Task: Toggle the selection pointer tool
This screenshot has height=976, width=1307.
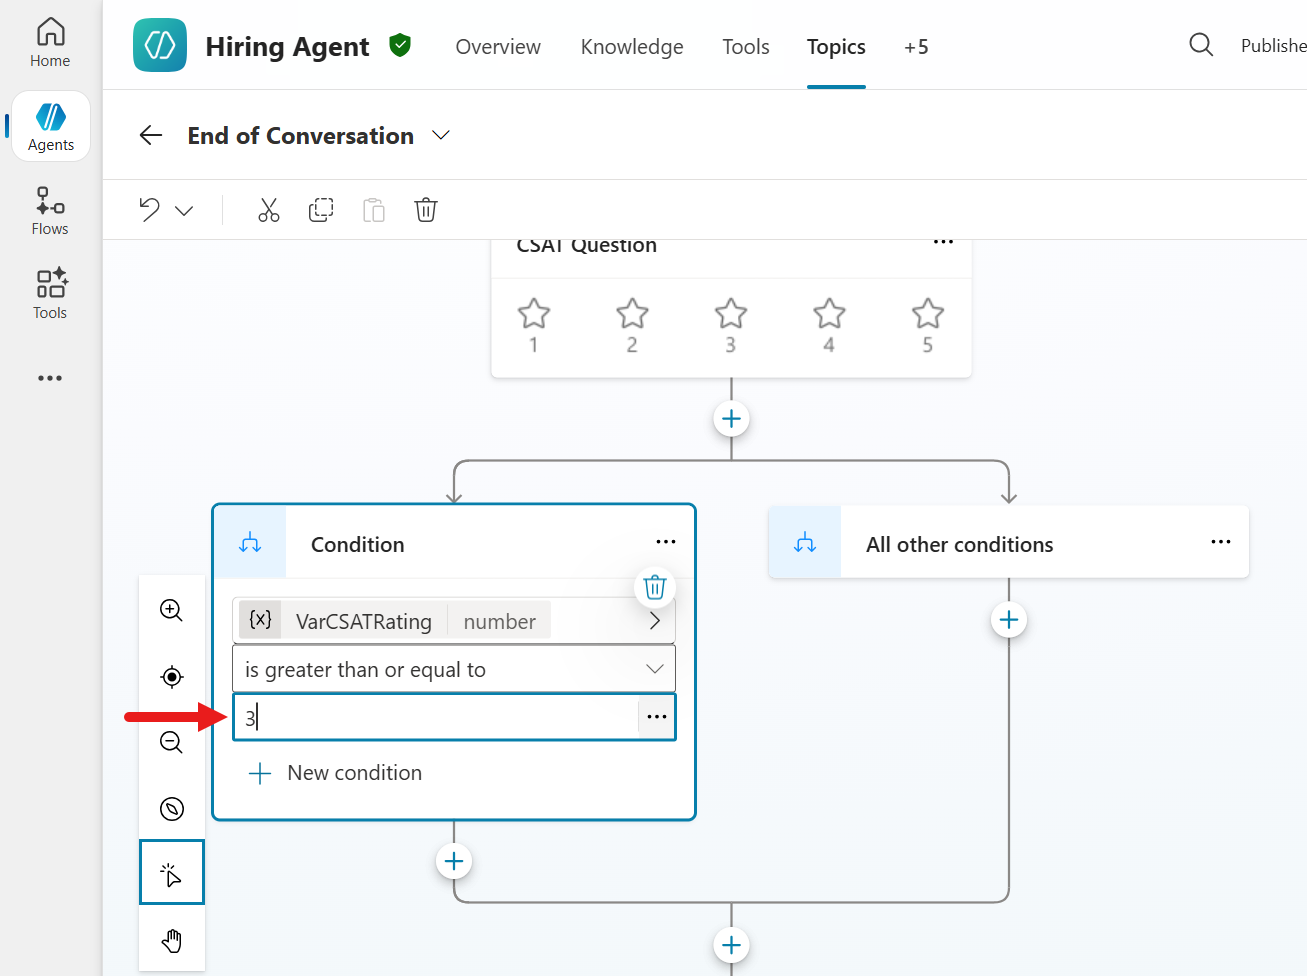Action: 172,873
